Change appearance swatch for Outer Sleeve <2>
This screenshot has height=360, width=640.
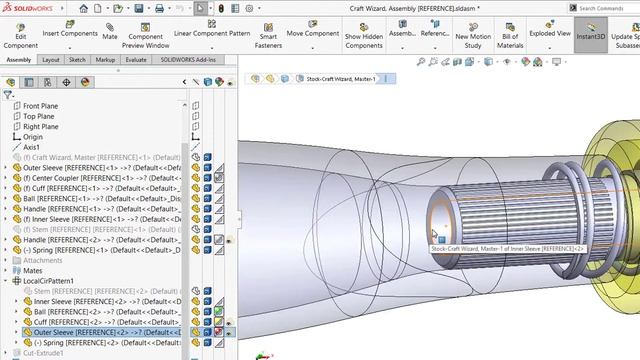click(219, 332)
